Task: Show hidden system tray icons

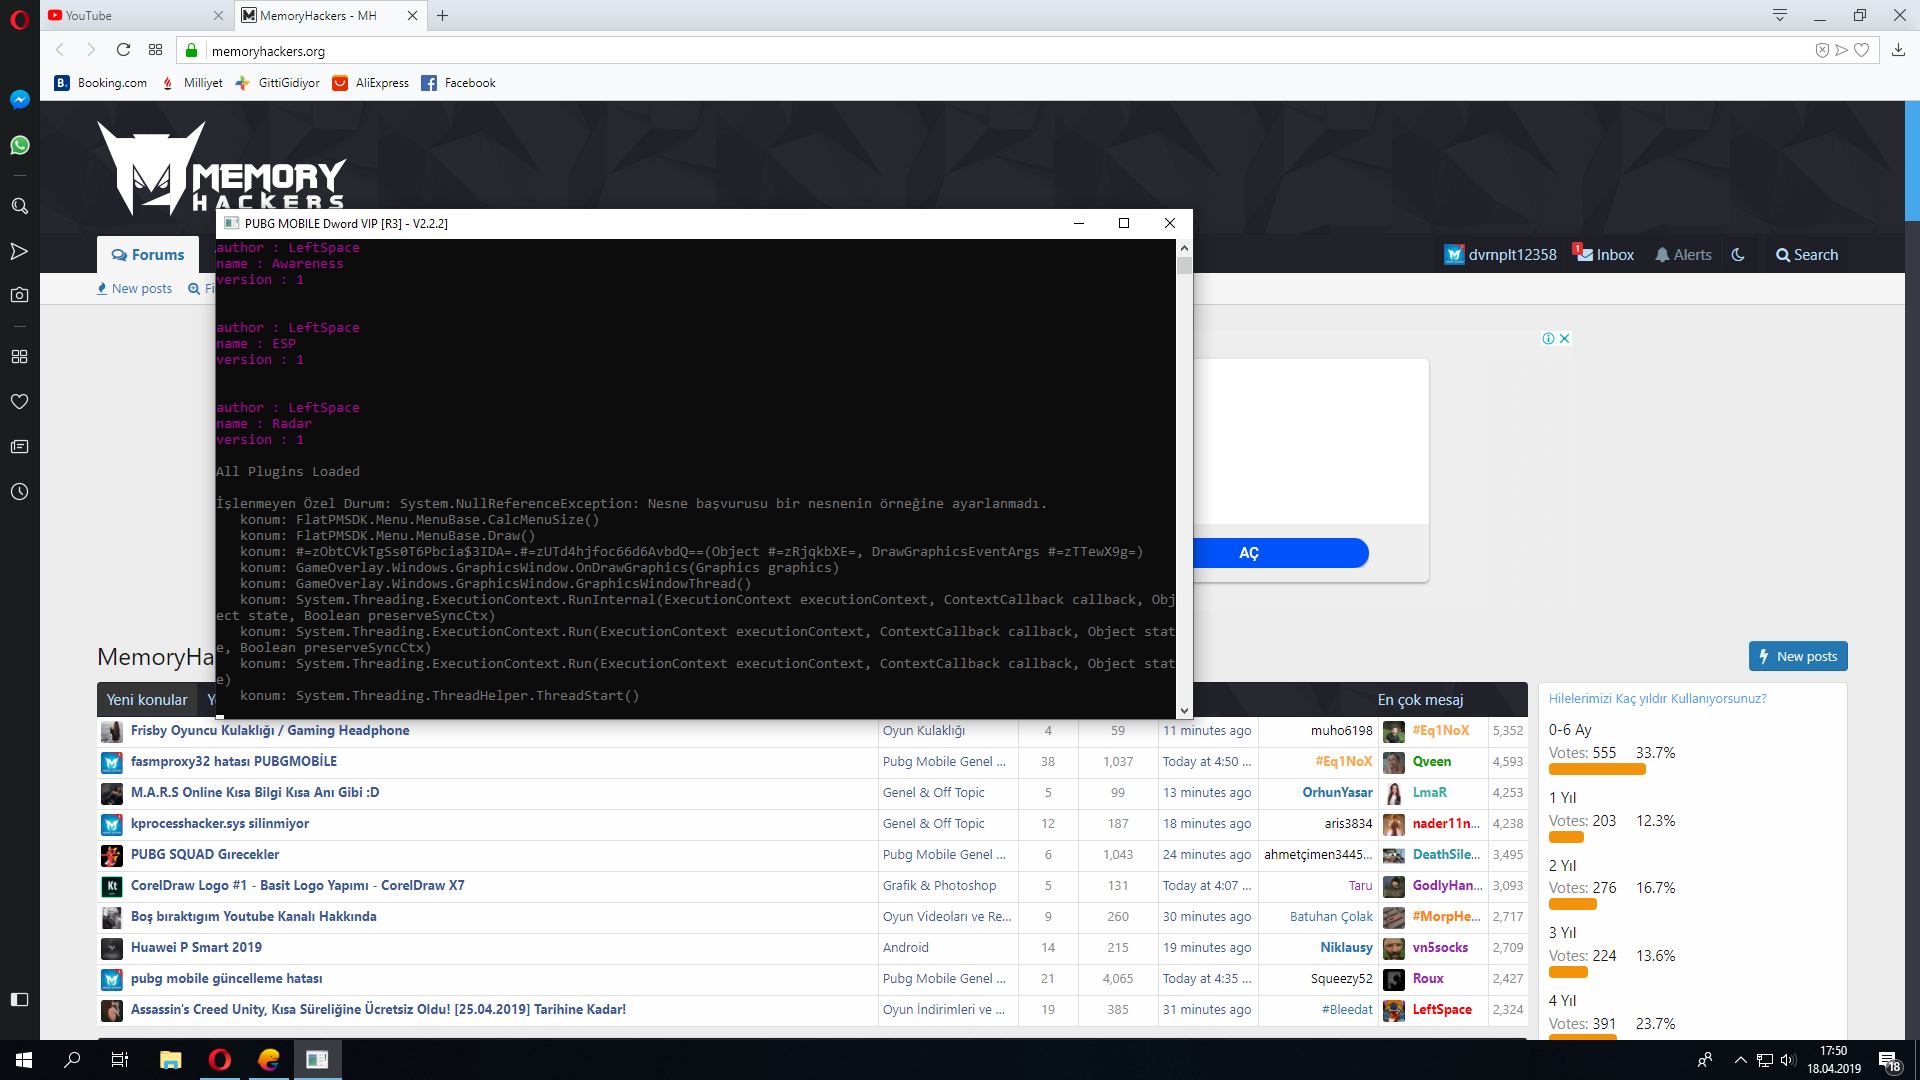Action: [1741, 1060]
